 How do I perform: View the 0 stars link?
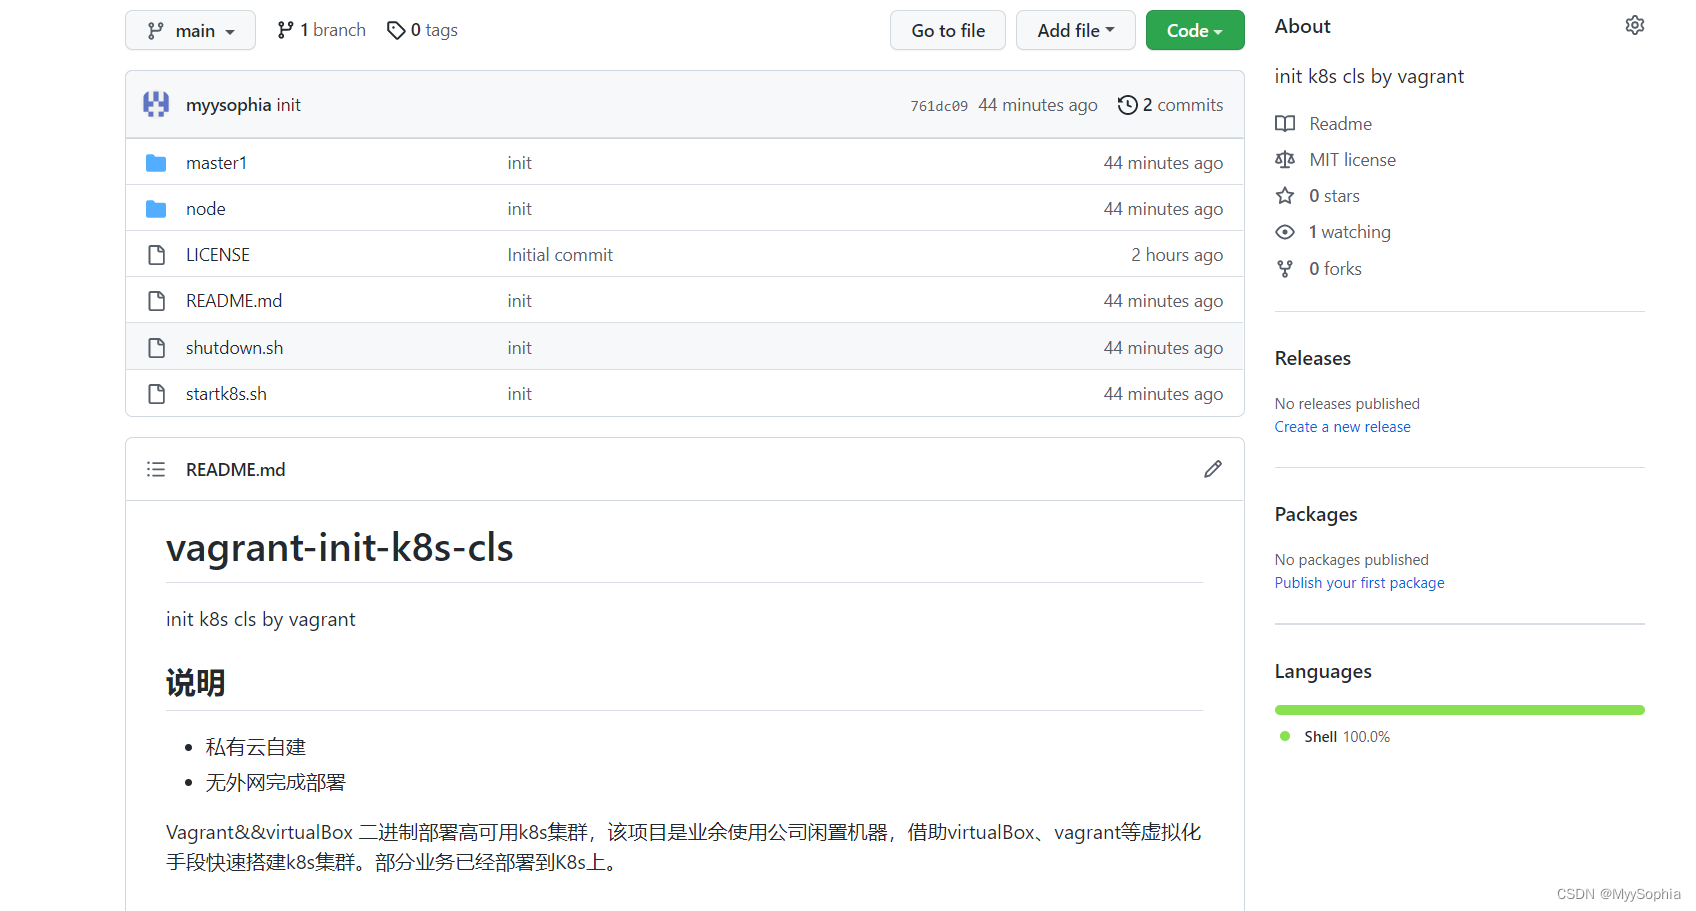[x=1334, y=195]
